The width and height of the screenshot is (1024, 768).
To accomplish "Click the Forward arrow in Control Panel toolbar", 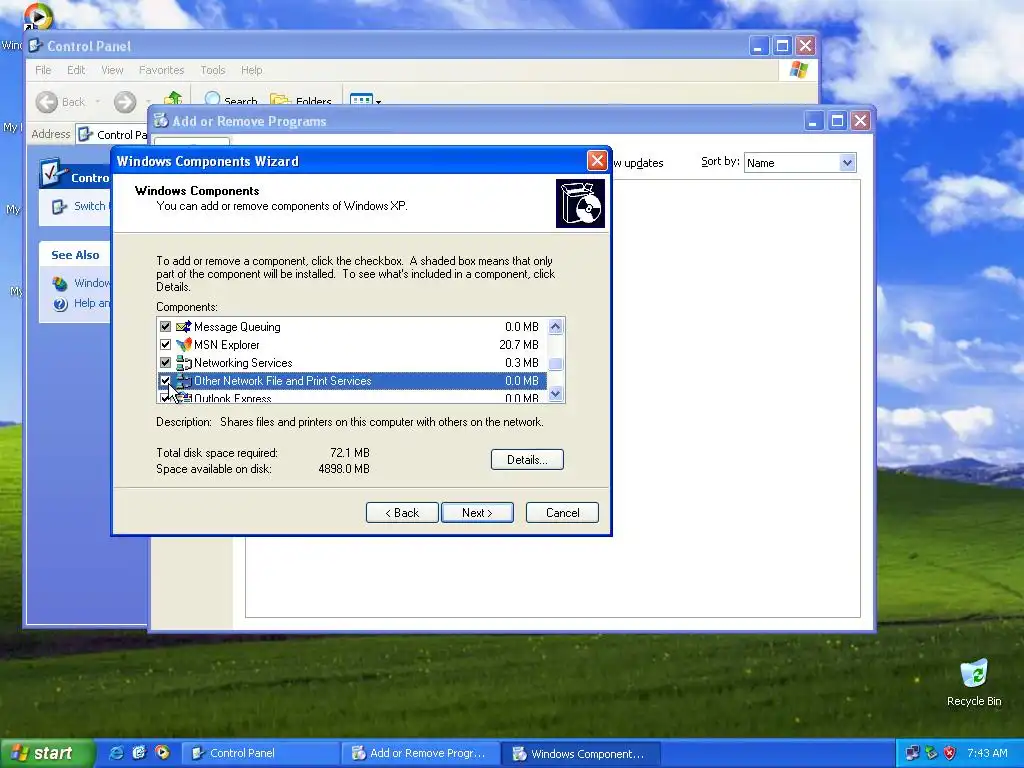I will pyautogui.click(x=125, y=102).
